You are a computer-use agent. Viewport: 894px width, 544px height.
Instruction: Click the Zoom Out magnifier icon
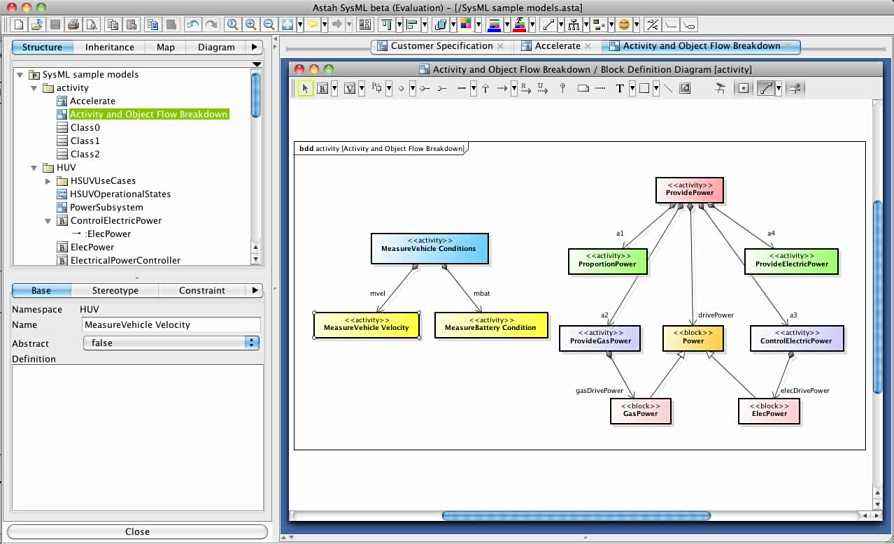pos(269,24)
